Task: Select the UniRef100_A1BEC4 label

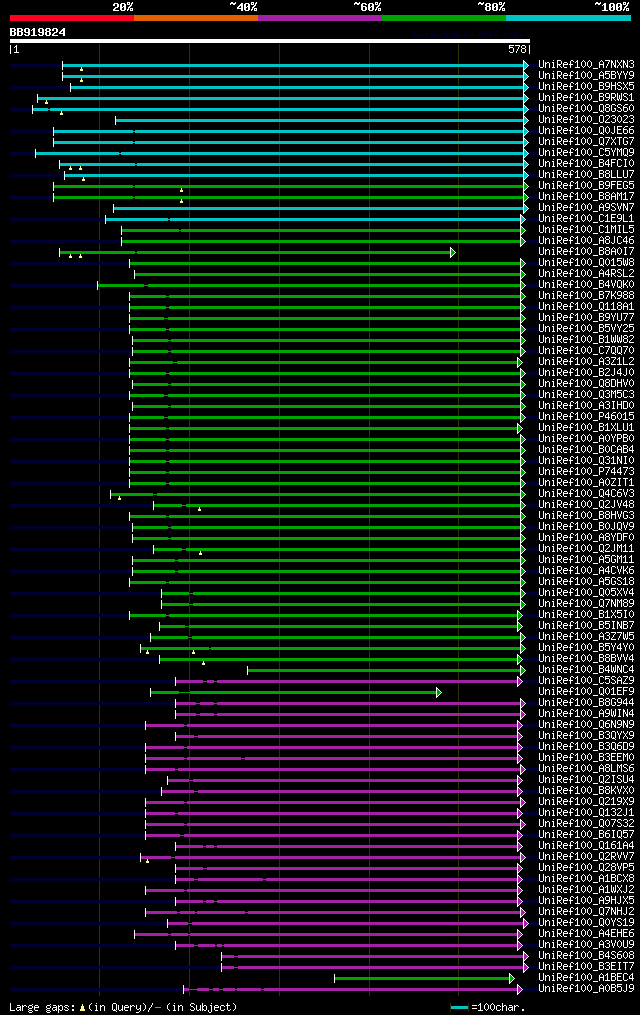Action: [586, 978]
